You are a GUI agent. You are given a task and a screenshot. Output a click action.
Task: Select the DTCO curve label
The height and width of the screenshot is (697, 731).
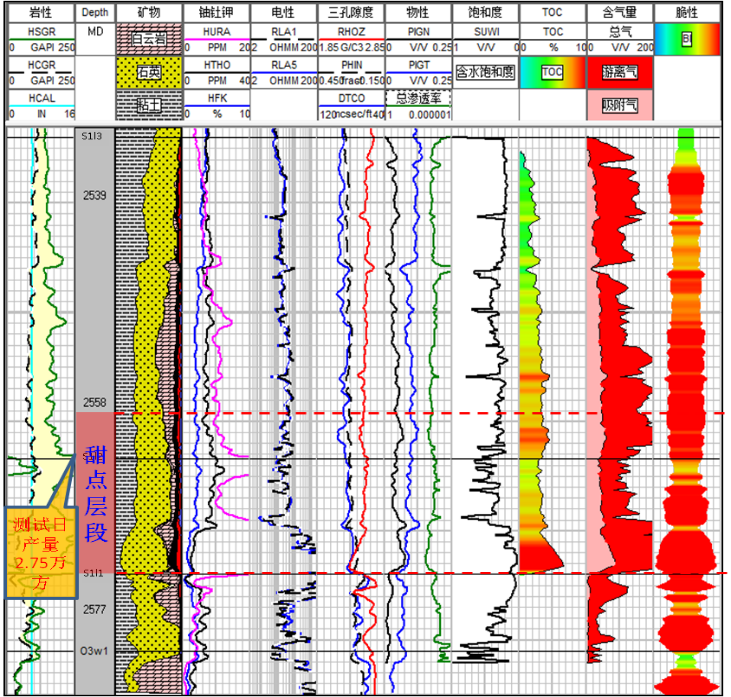click(350, 98)
